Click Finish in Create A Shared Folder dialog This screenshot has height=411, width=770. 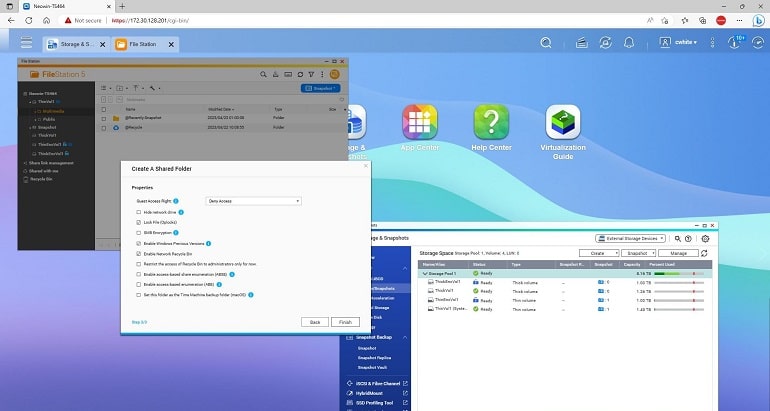click(x=345, y=322)
